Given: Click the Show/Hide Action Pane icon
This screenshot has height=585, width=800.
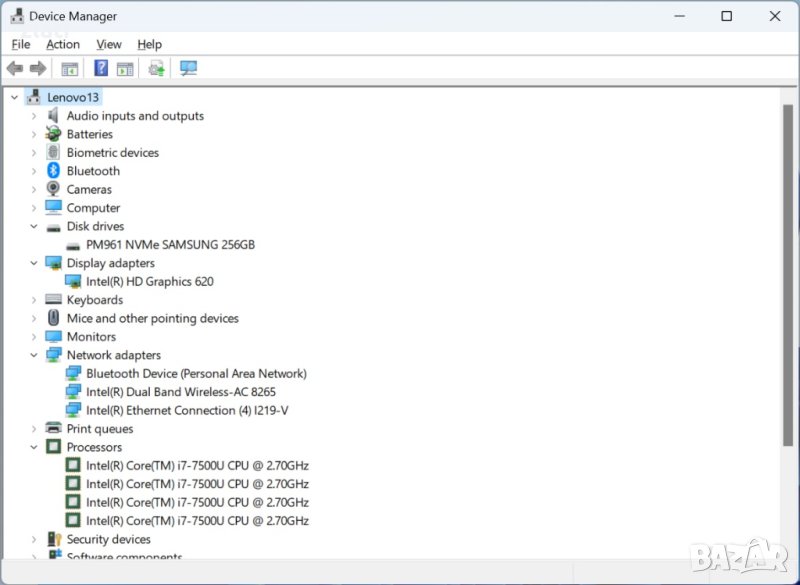Looking at the screenshot, I should click(125, 68).
